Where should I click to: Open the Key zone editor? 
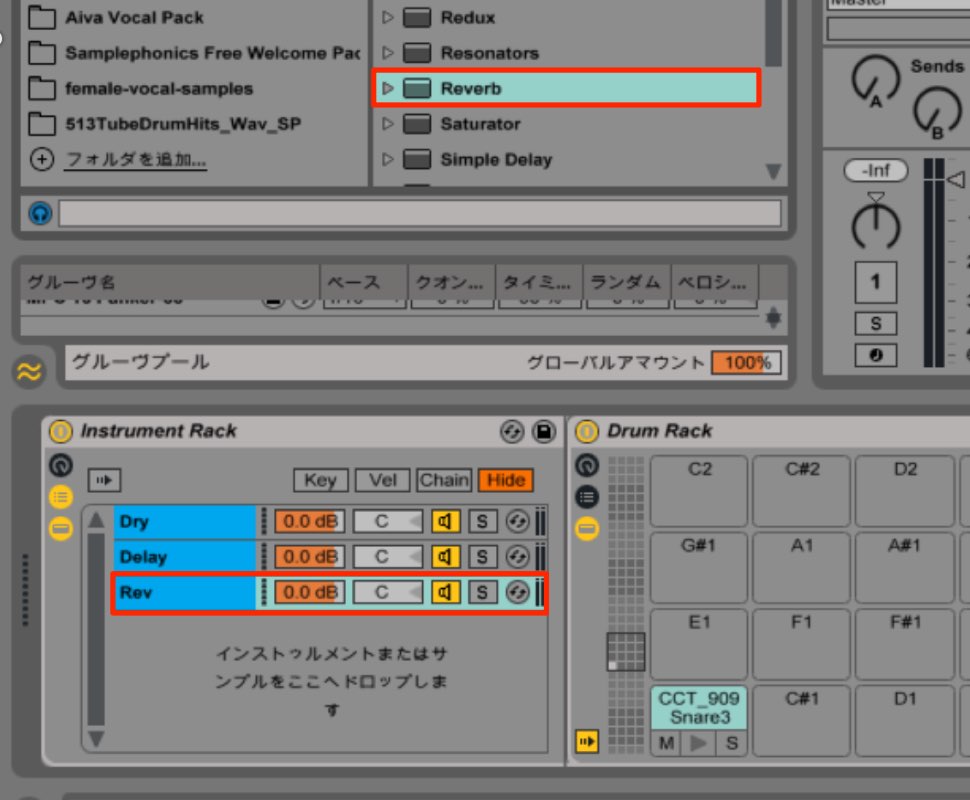pyautogui.click(x=320, y=480)
